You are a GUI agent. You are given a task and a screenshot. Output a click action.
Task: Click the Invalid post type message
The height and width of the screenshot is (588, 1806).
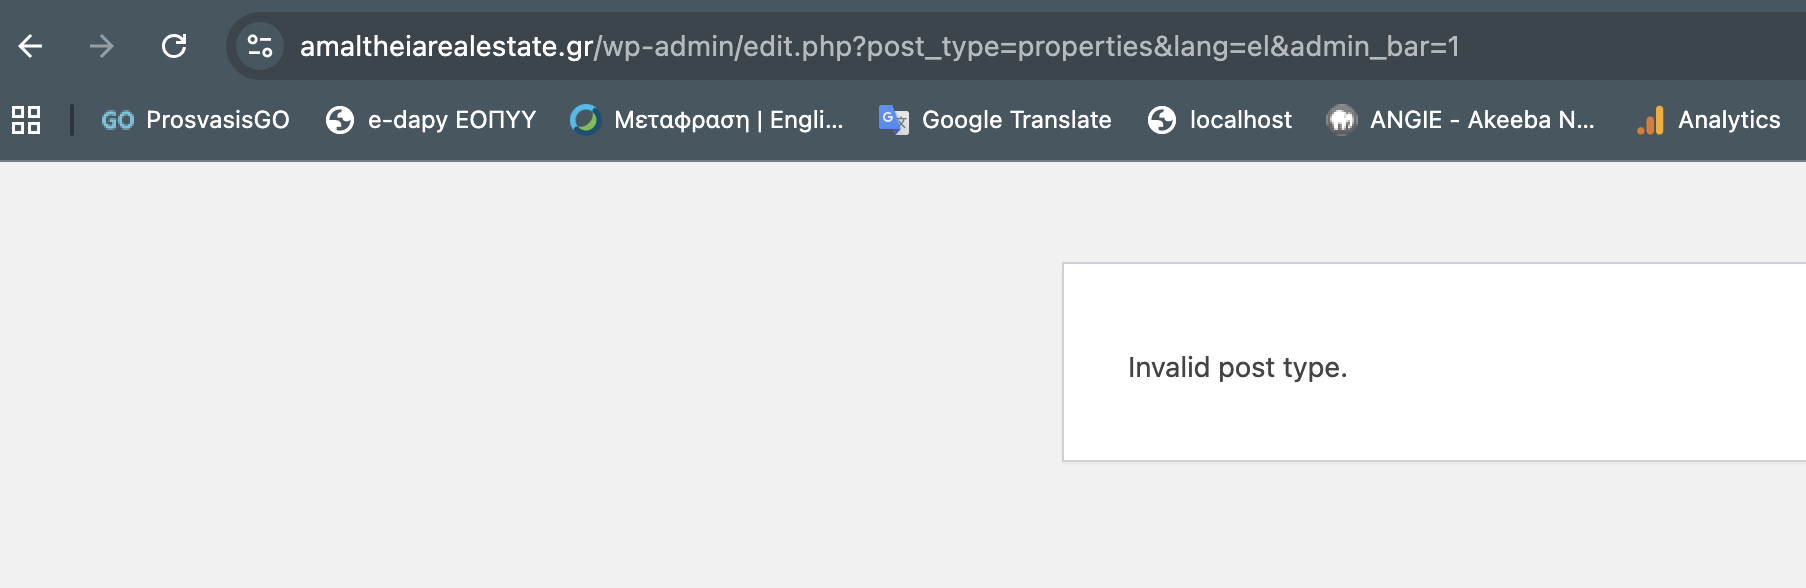(x=1237, y=368)
